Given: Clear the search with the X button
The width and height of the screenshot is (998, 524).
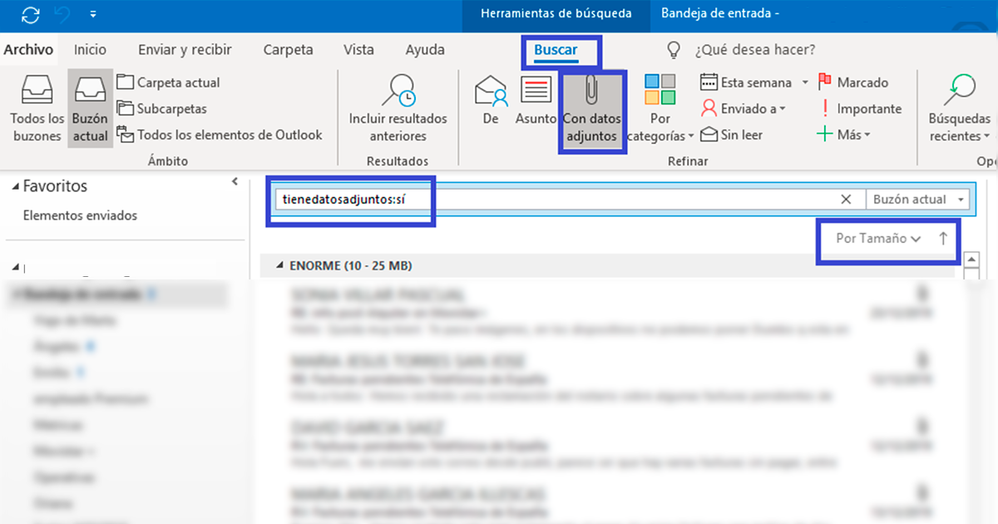Looking at the screenshot, I should pos(846,199).
